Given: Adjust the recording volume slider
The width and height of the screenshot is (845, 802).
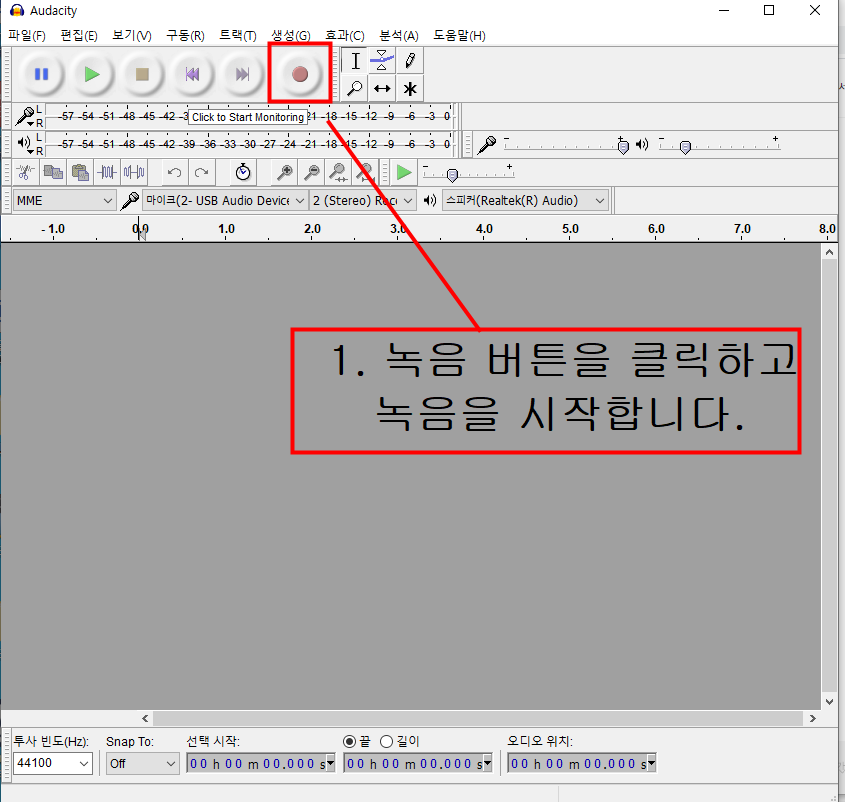Looking at the screenshot, I should point(624,146).
